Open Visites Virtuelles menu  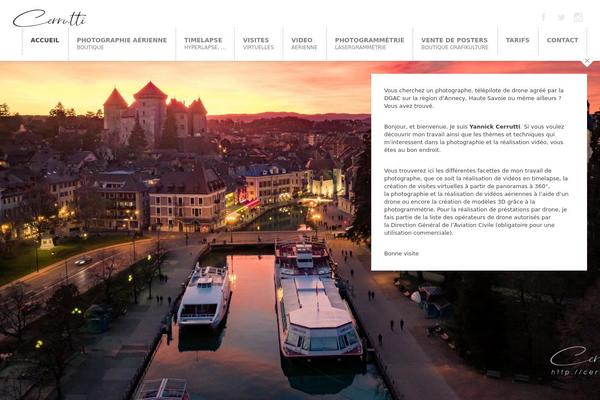[258, 43]
